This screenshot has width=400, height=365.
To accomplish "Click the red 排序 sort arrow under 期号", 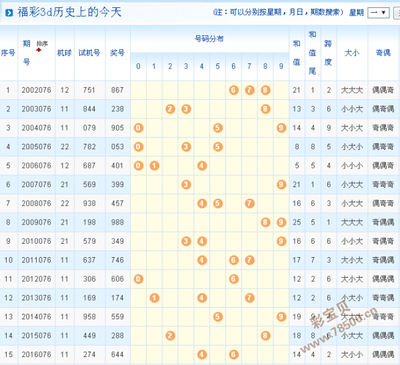I will tap(39, 50).
